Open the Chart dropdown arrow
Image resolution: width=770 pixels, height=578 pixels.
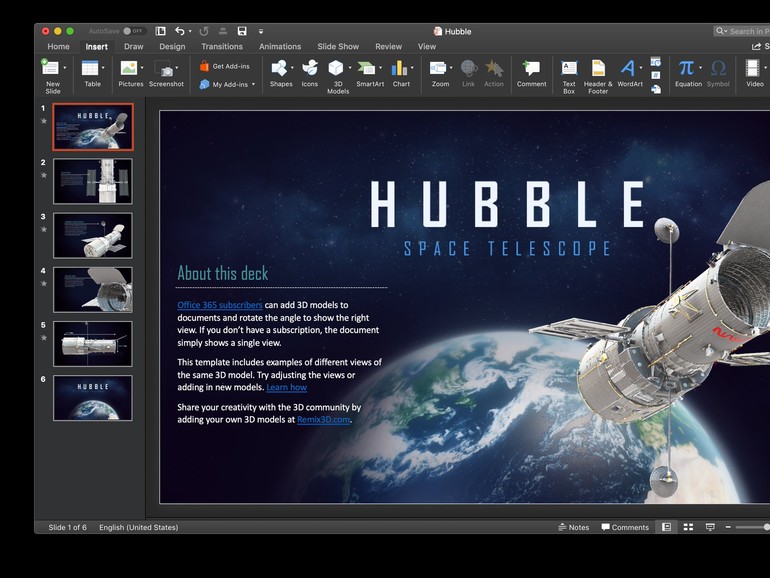pos(412,68)
